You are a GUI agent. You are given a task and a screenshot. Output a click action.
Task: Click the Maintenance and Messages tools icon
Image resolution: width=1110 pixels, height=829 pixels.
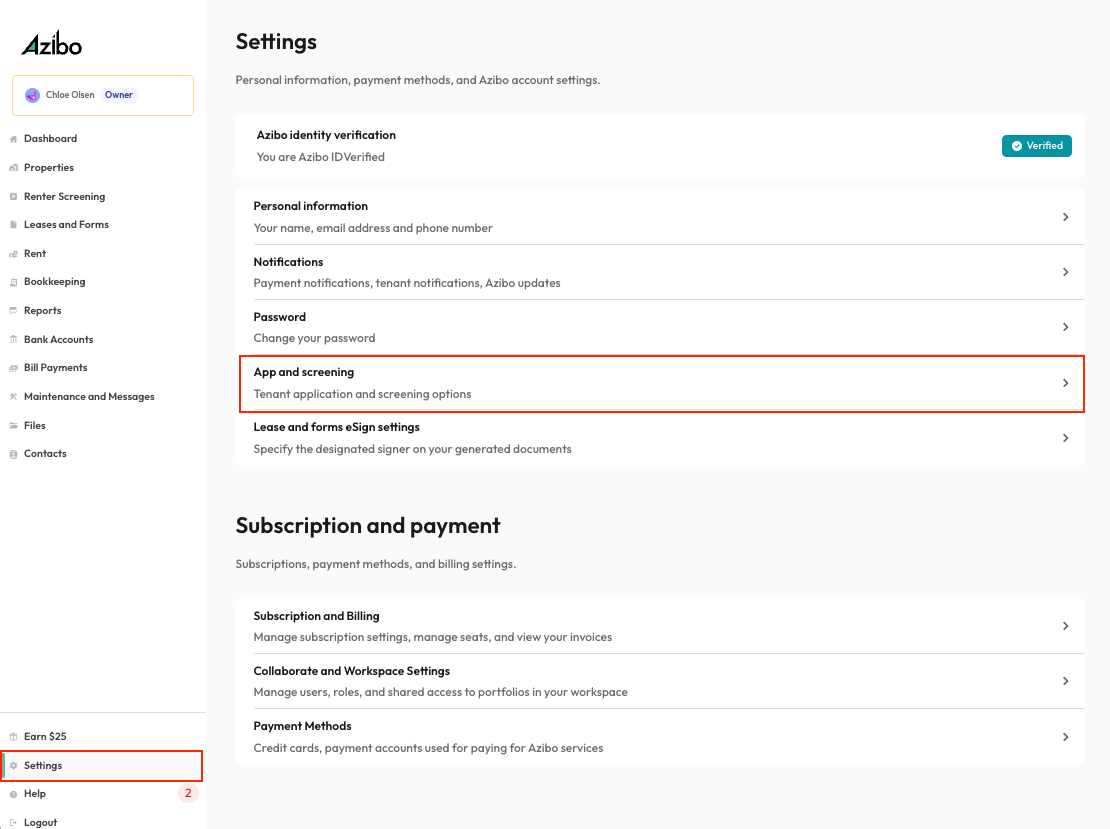[13, 397]
